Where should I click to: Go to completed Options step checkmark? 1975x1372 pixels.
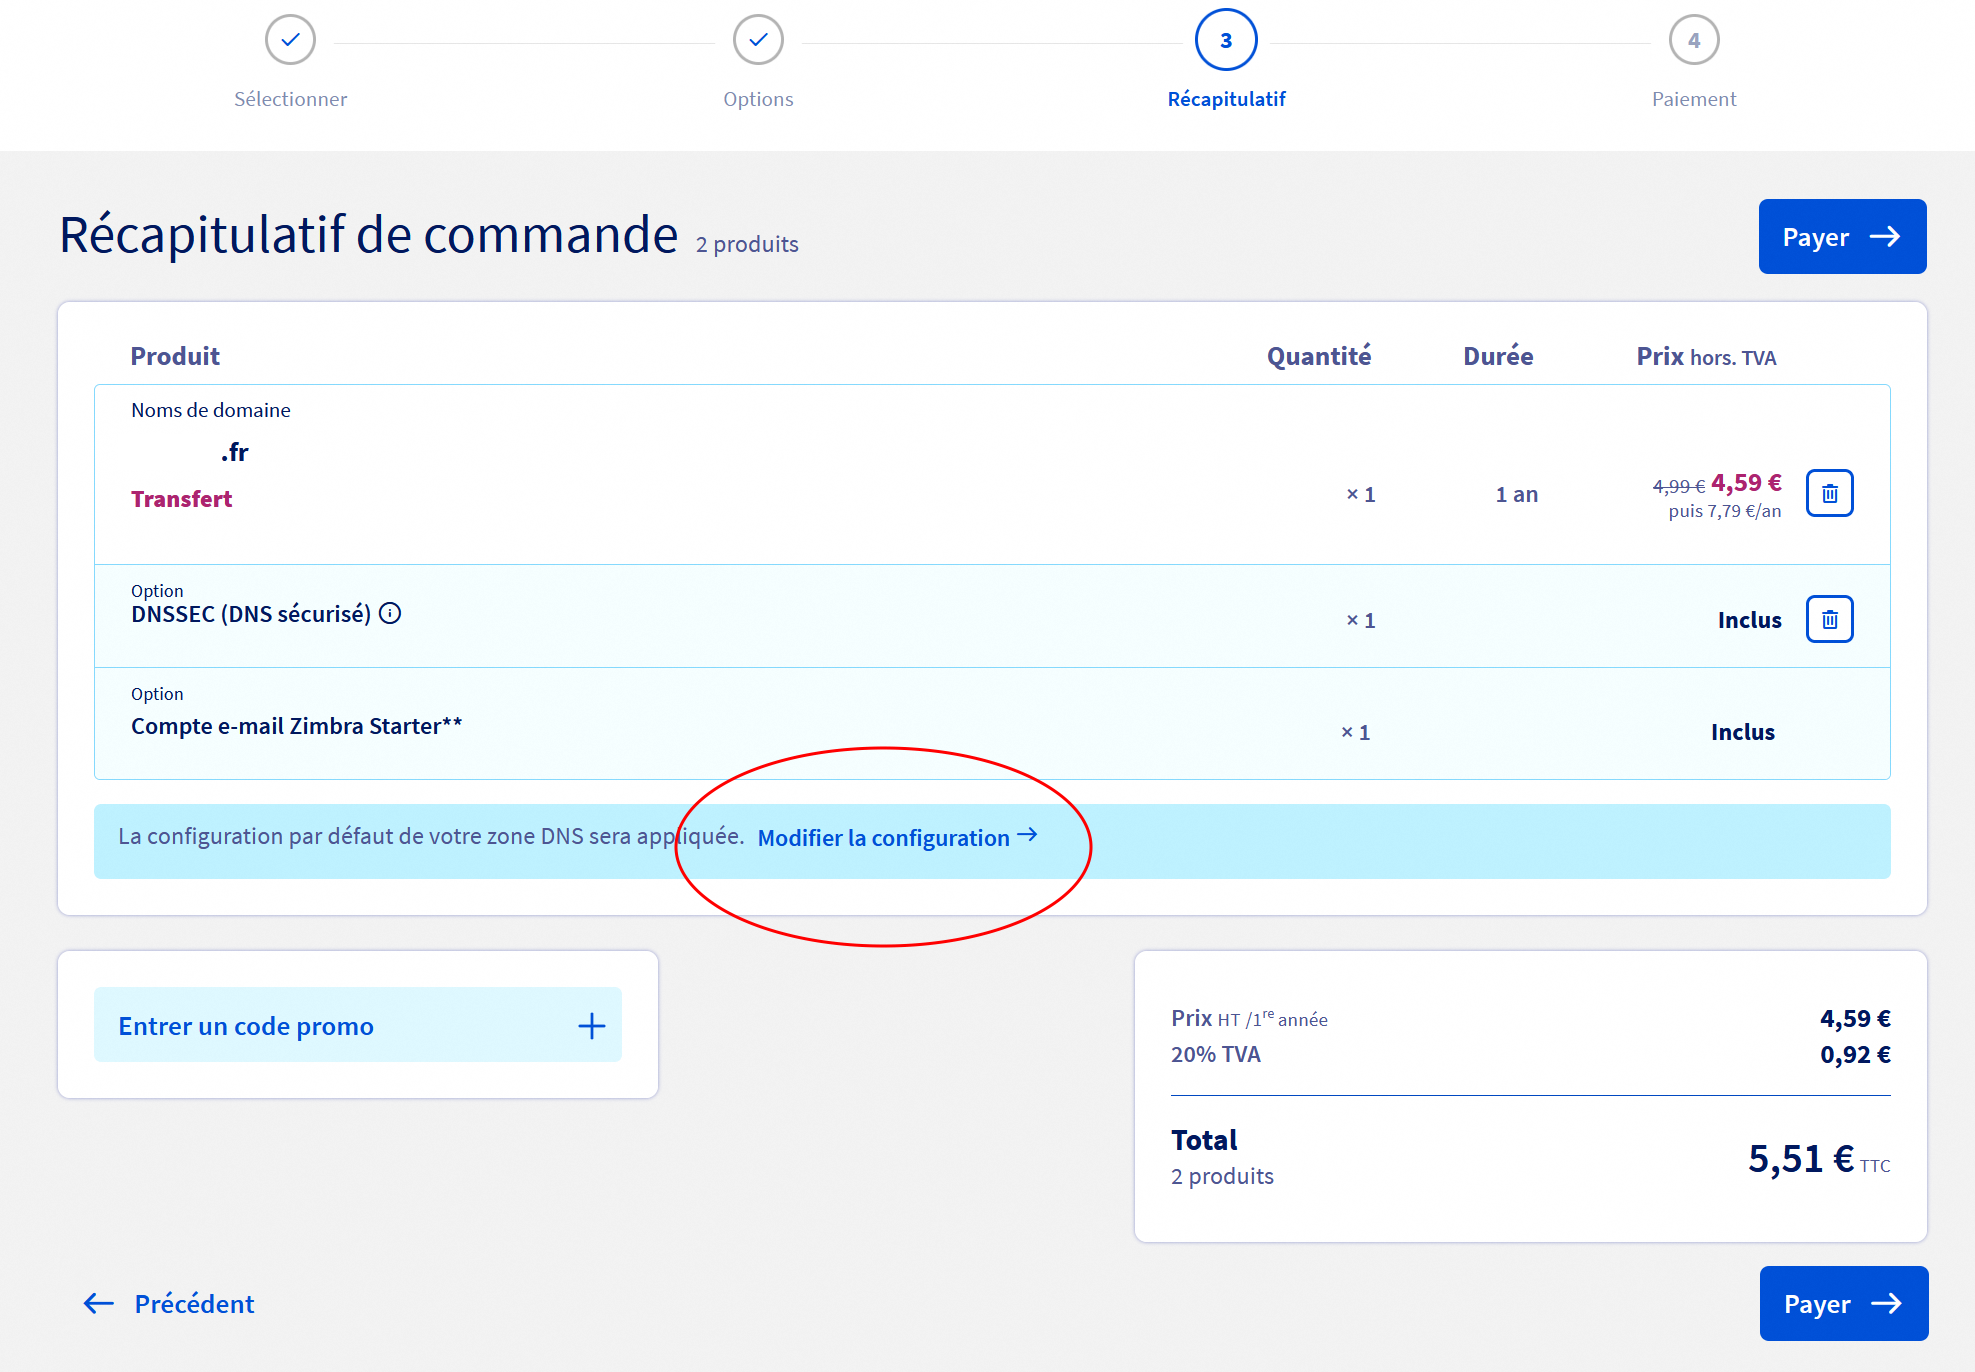tap(758, 40)
